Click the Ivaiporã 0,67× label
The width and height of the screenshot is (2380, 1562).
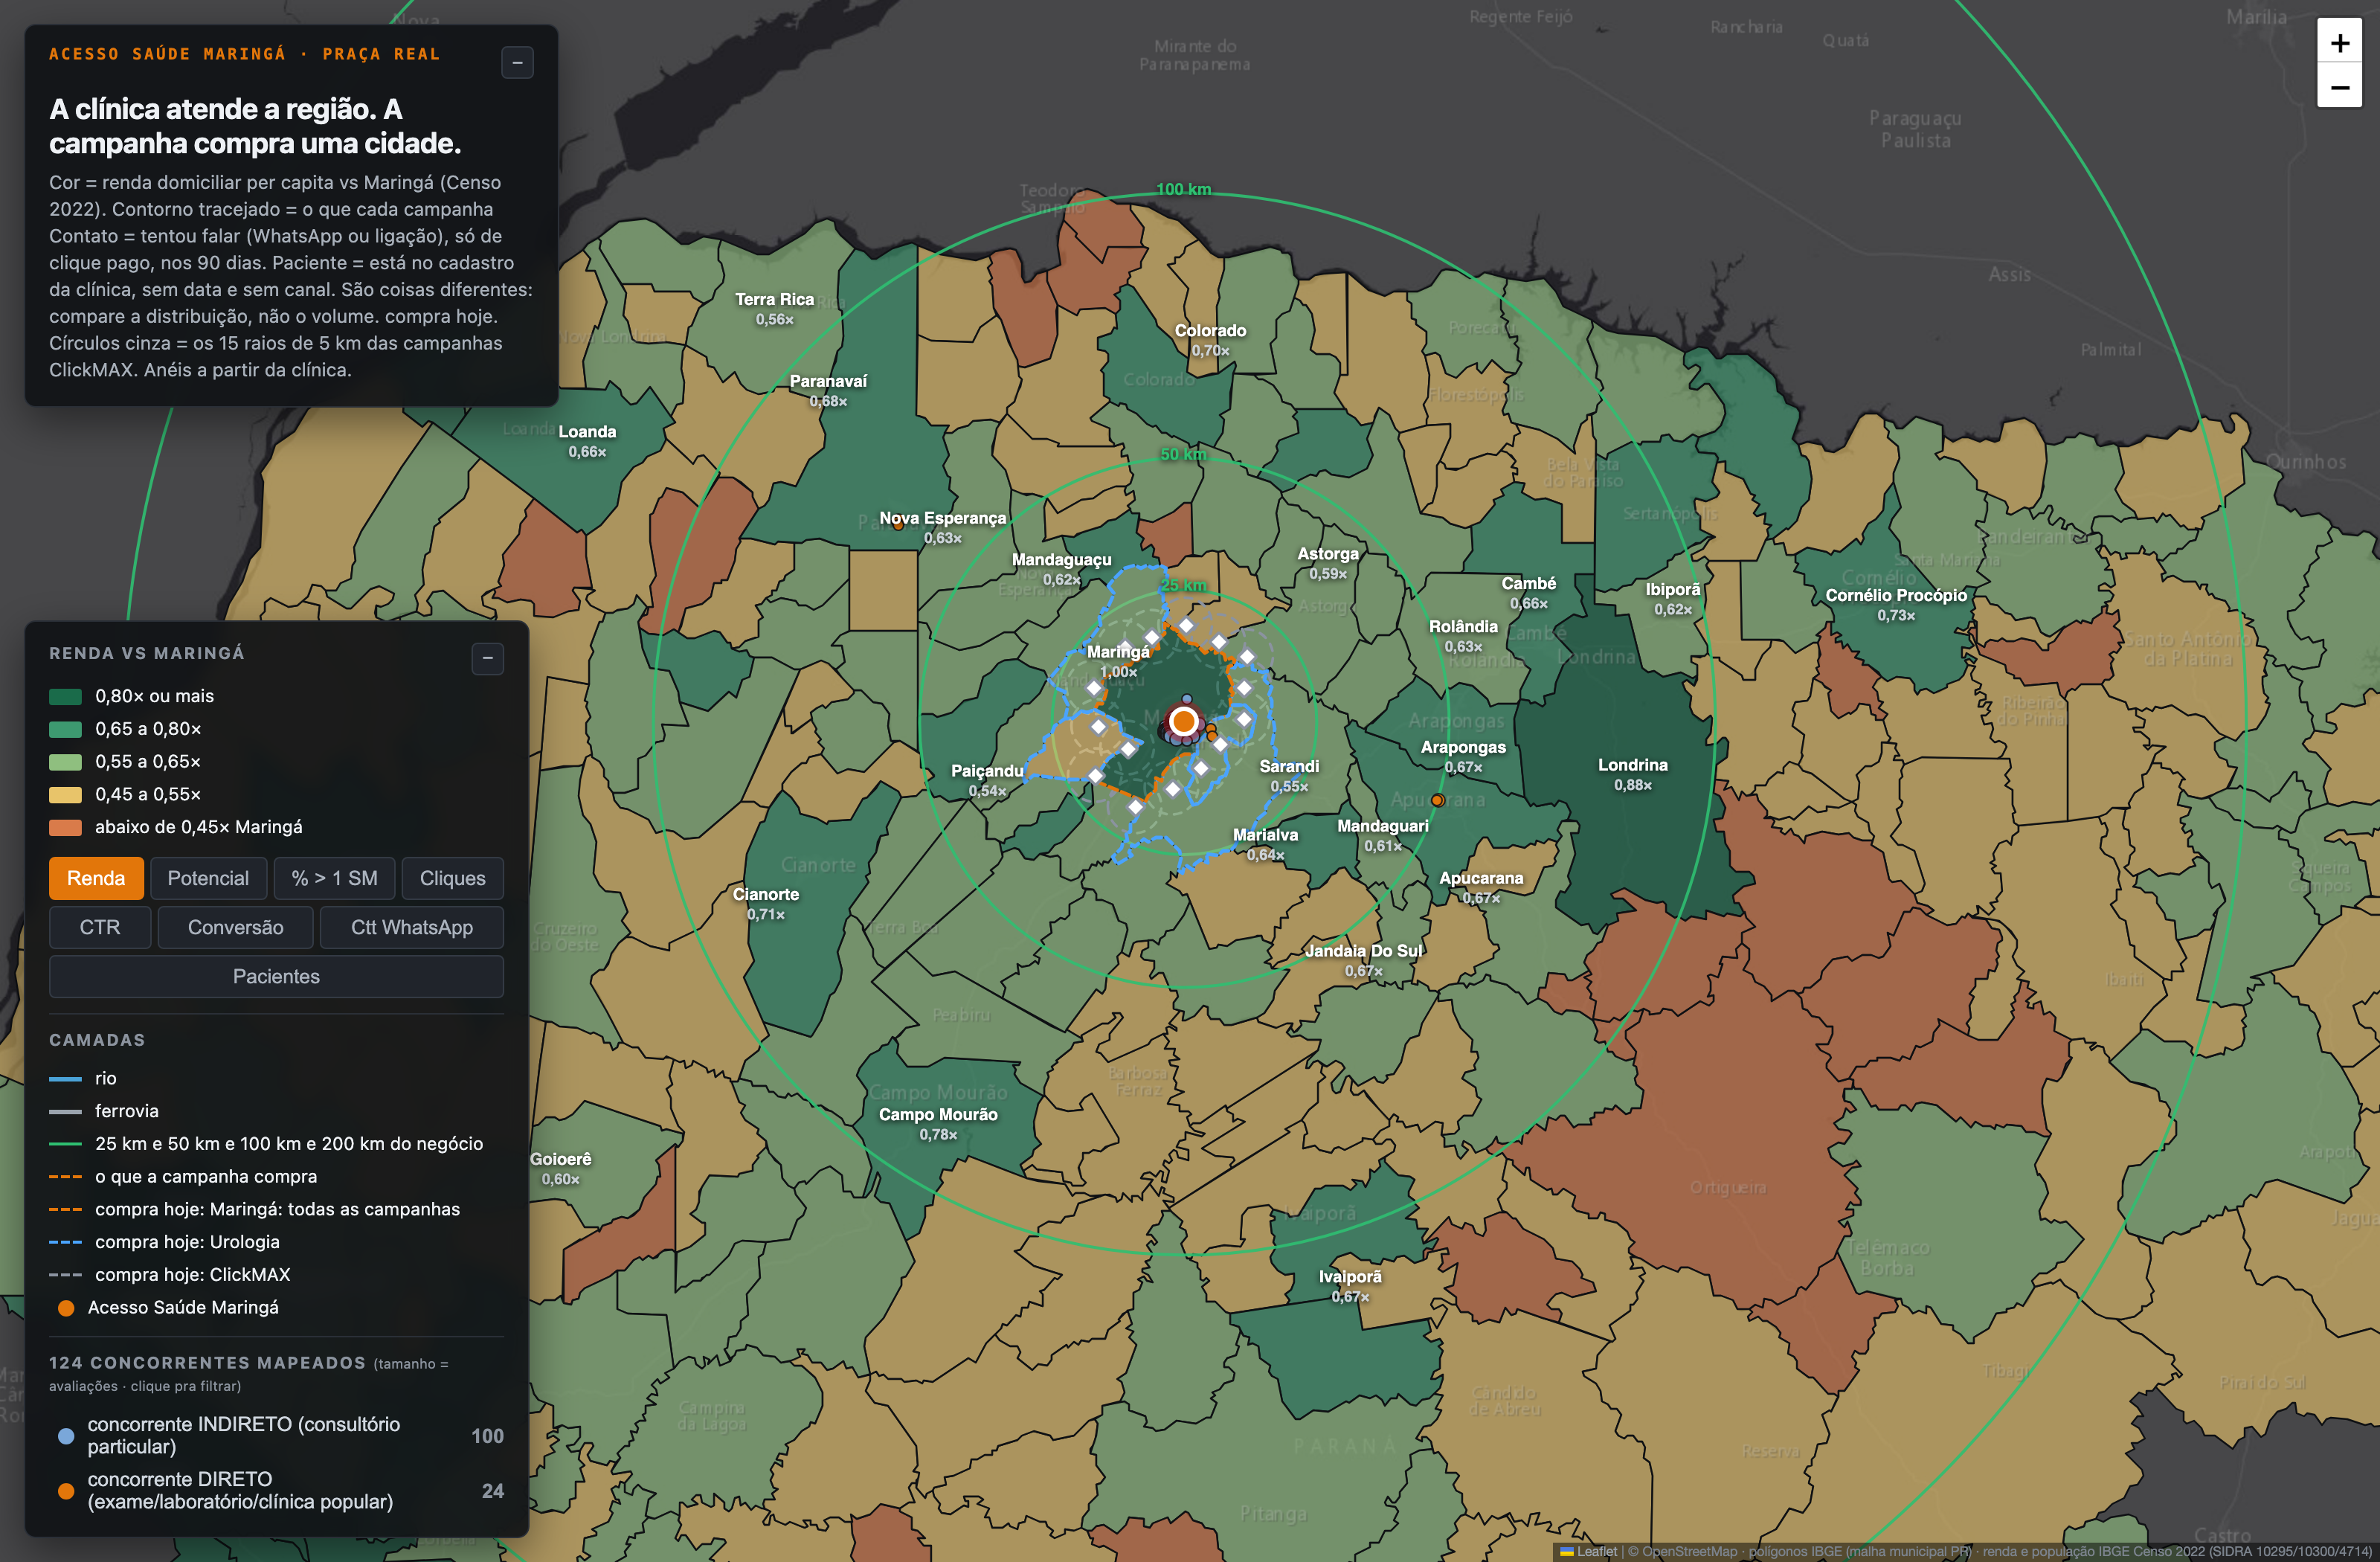pos(1350,1286)
